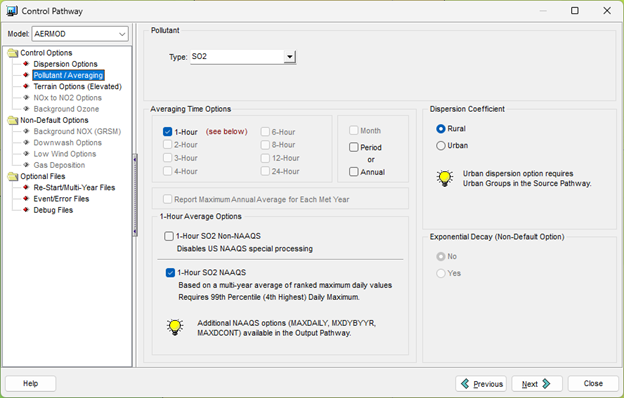624x398 pixels.
Task: Click the Previous button
Action: pyautogui.click(x=481, y=384)
